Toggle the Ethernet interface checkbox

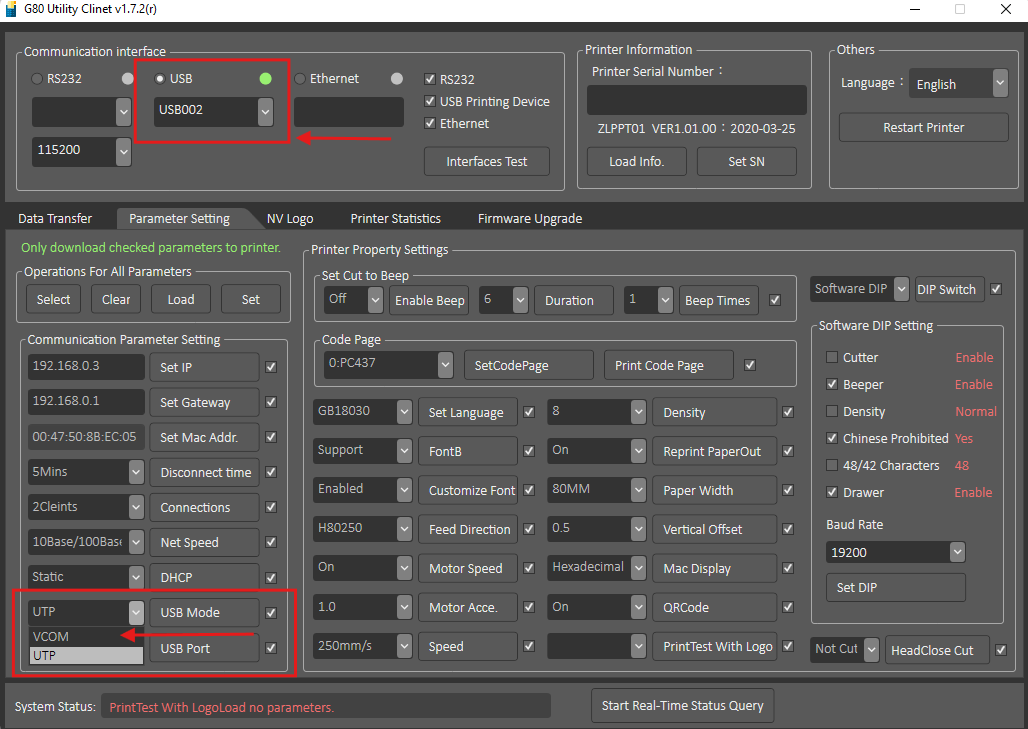point(430,123)
